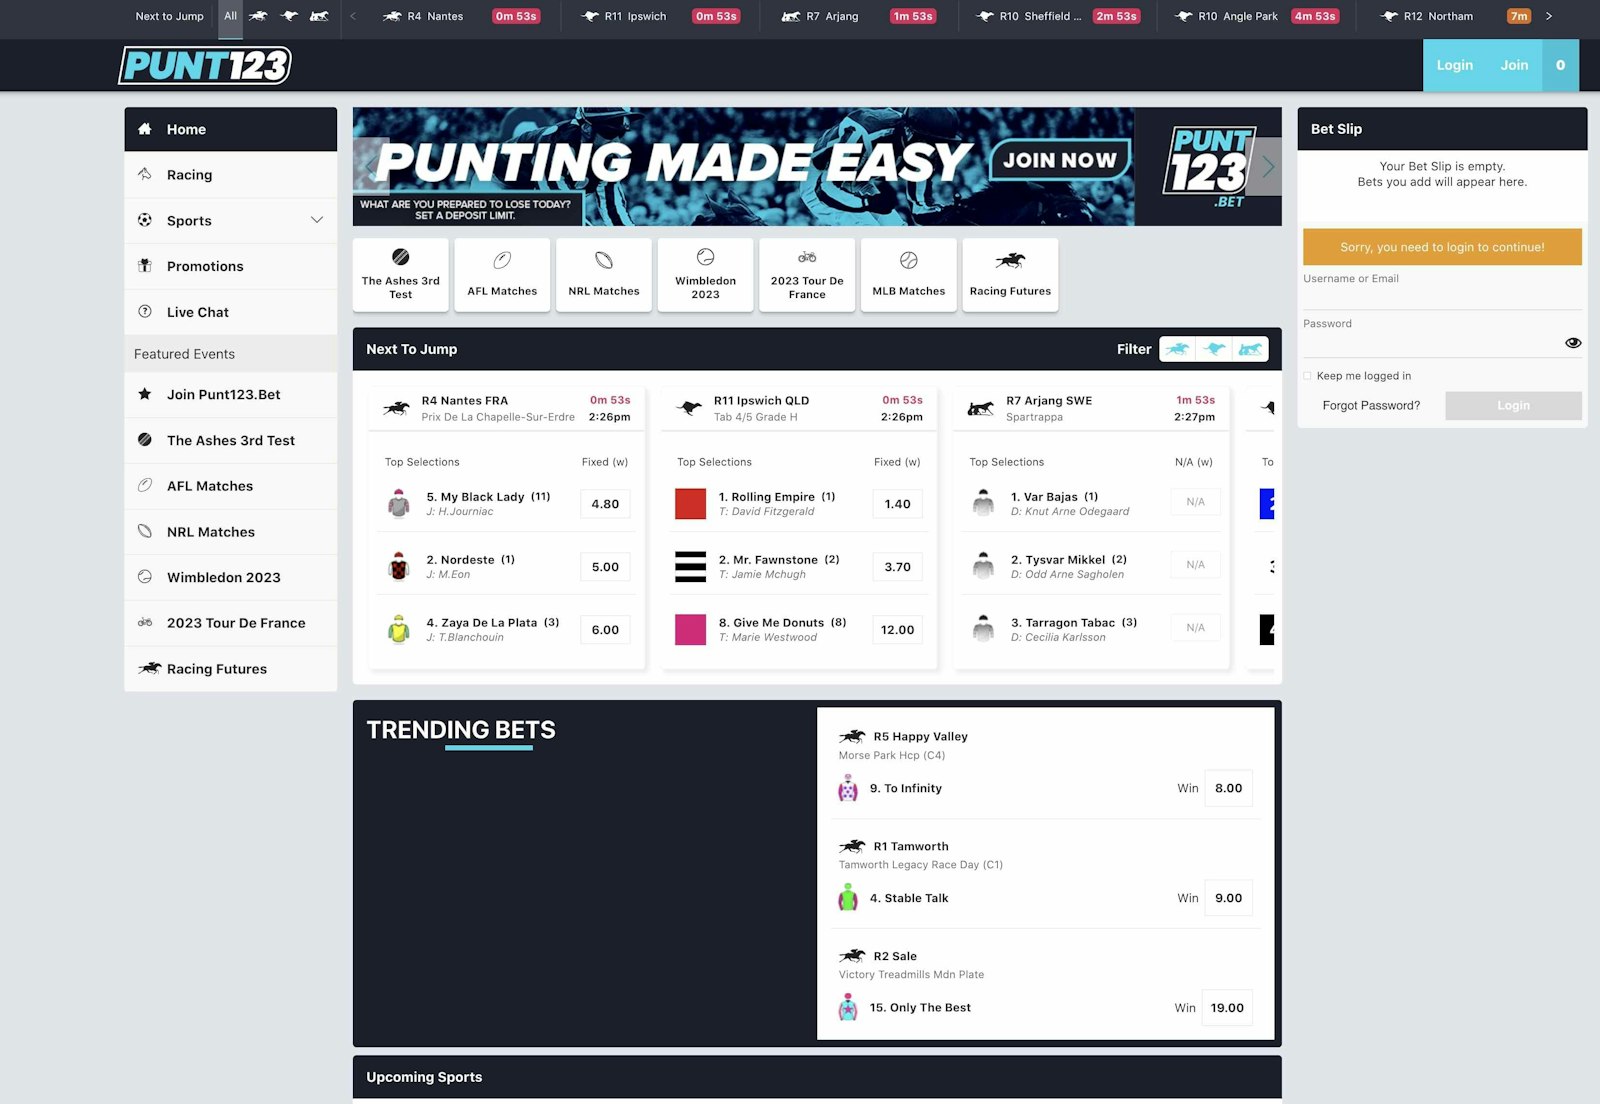Advance the banner carousel with the right arrow
This screenshot has height=1104, width=1600.
coord(1268,167)
